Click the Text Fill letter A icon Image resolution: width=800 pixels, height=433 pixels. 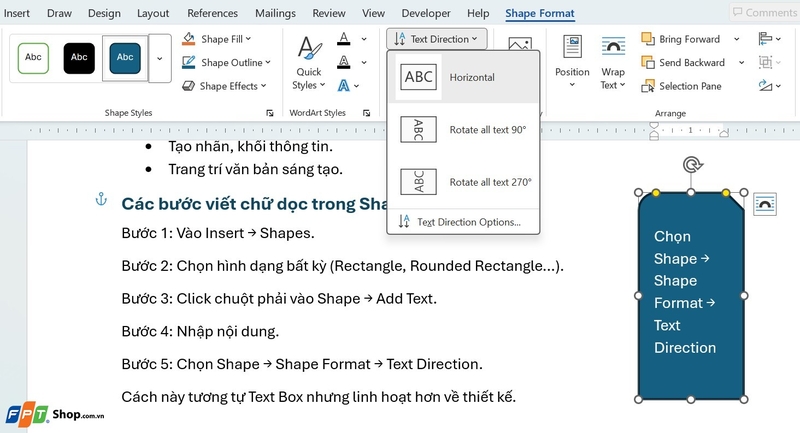(x=344, y=39)
